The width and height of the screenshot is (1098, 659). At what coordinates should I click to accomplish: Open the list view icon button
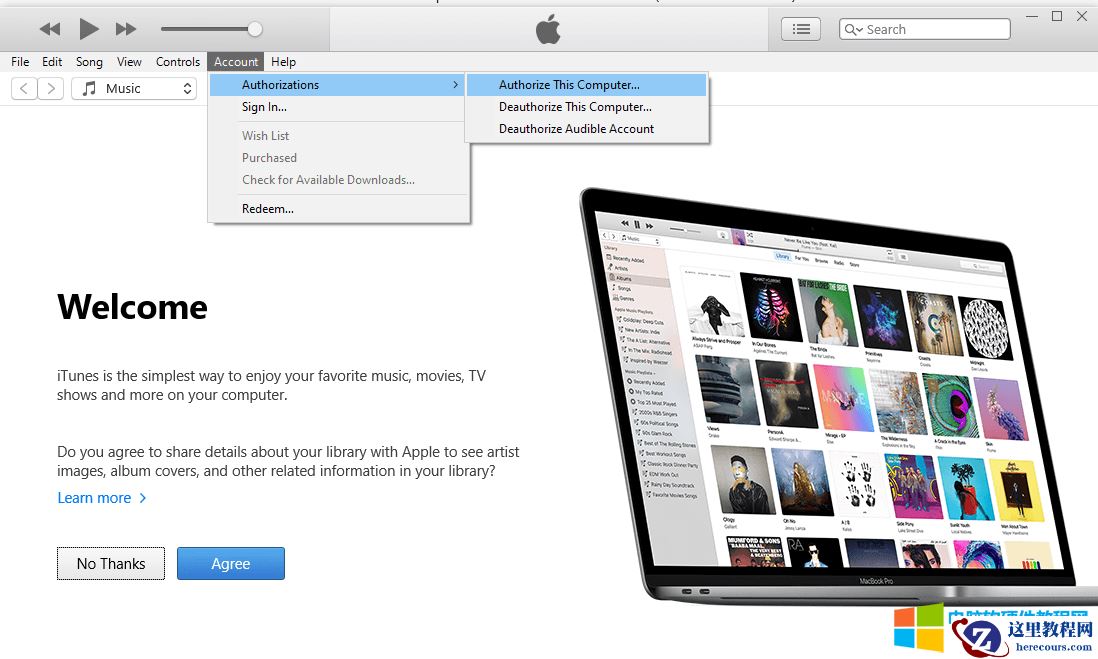click(800, 29)
